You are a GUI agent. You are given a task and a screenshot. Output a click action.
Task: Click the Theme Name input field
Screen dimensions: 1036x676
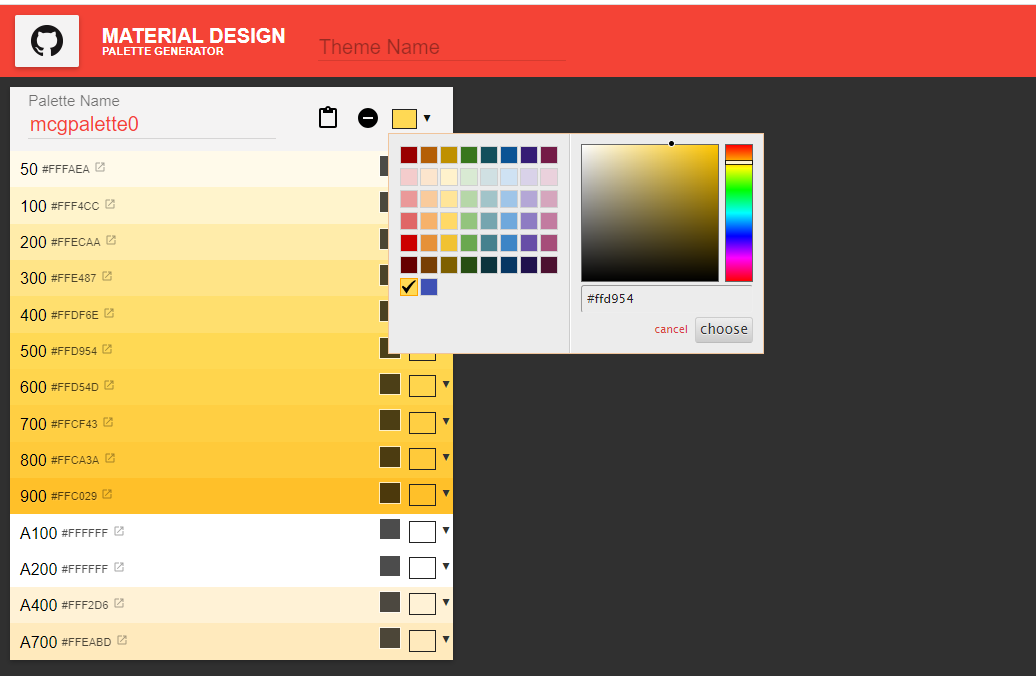click(441, 47)
